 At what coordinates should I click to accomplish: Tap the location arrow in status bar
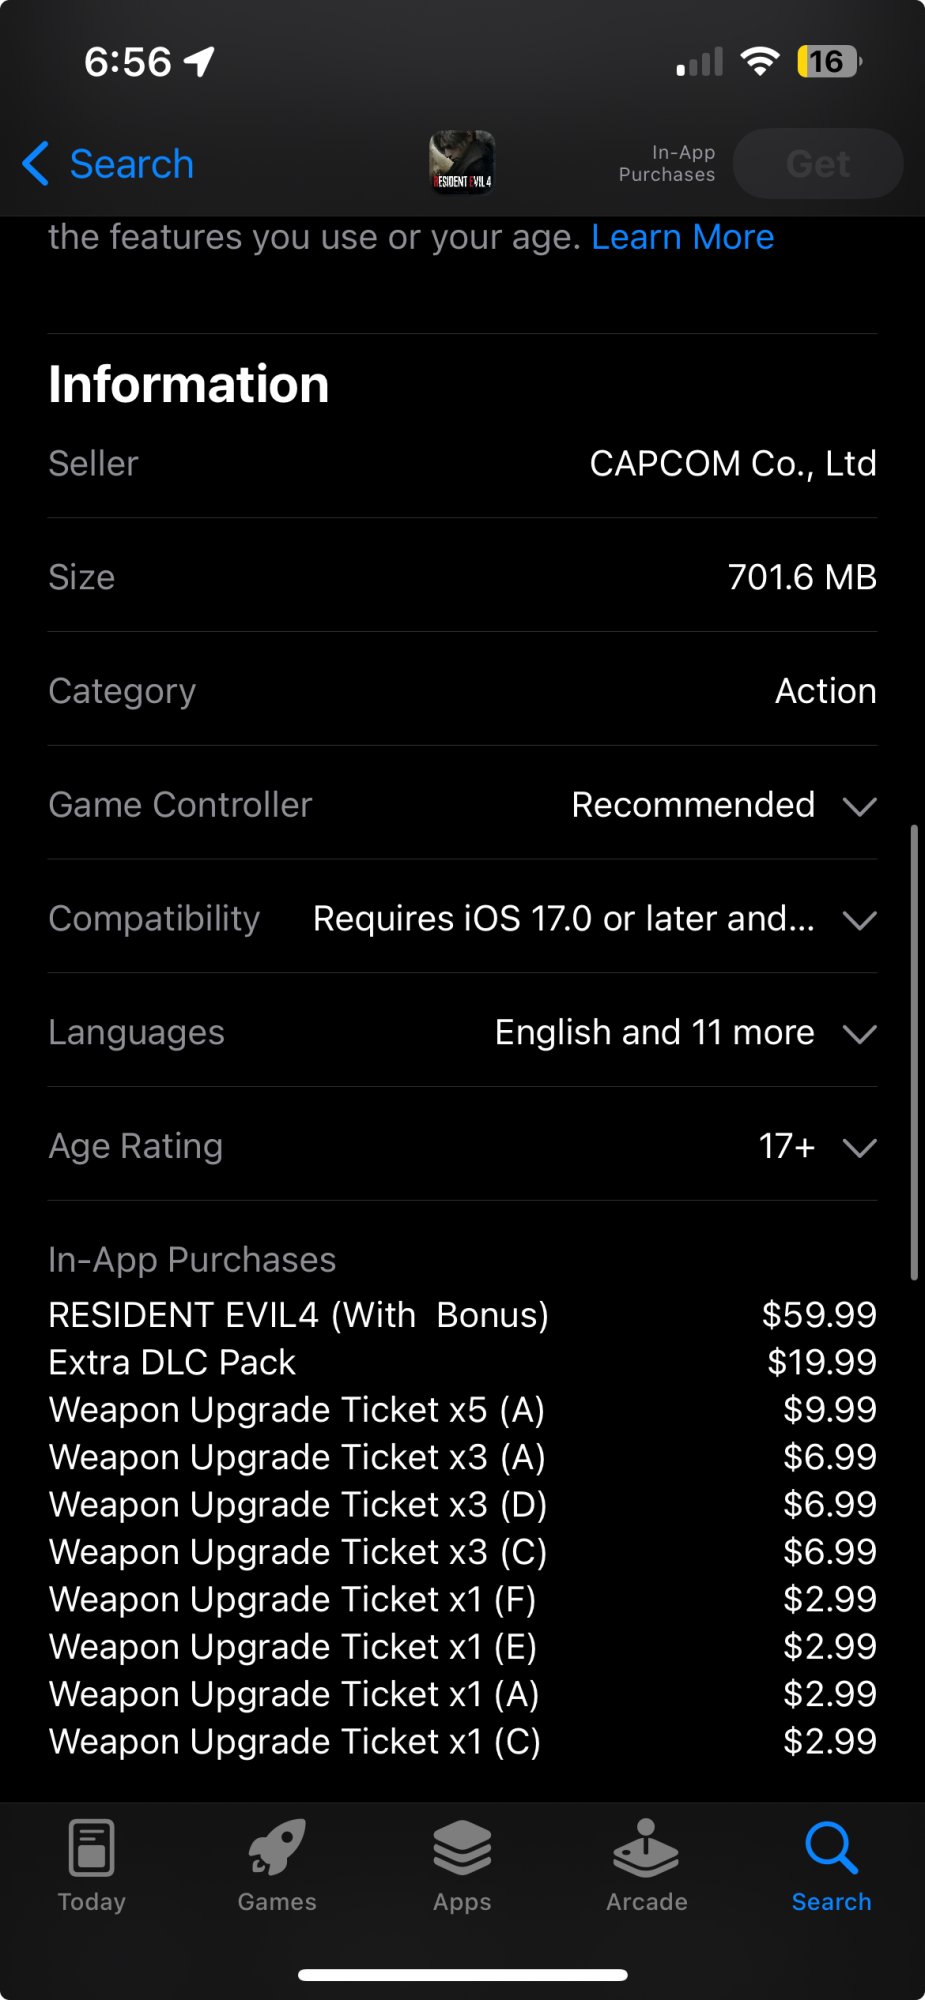(x=200, y=62)
